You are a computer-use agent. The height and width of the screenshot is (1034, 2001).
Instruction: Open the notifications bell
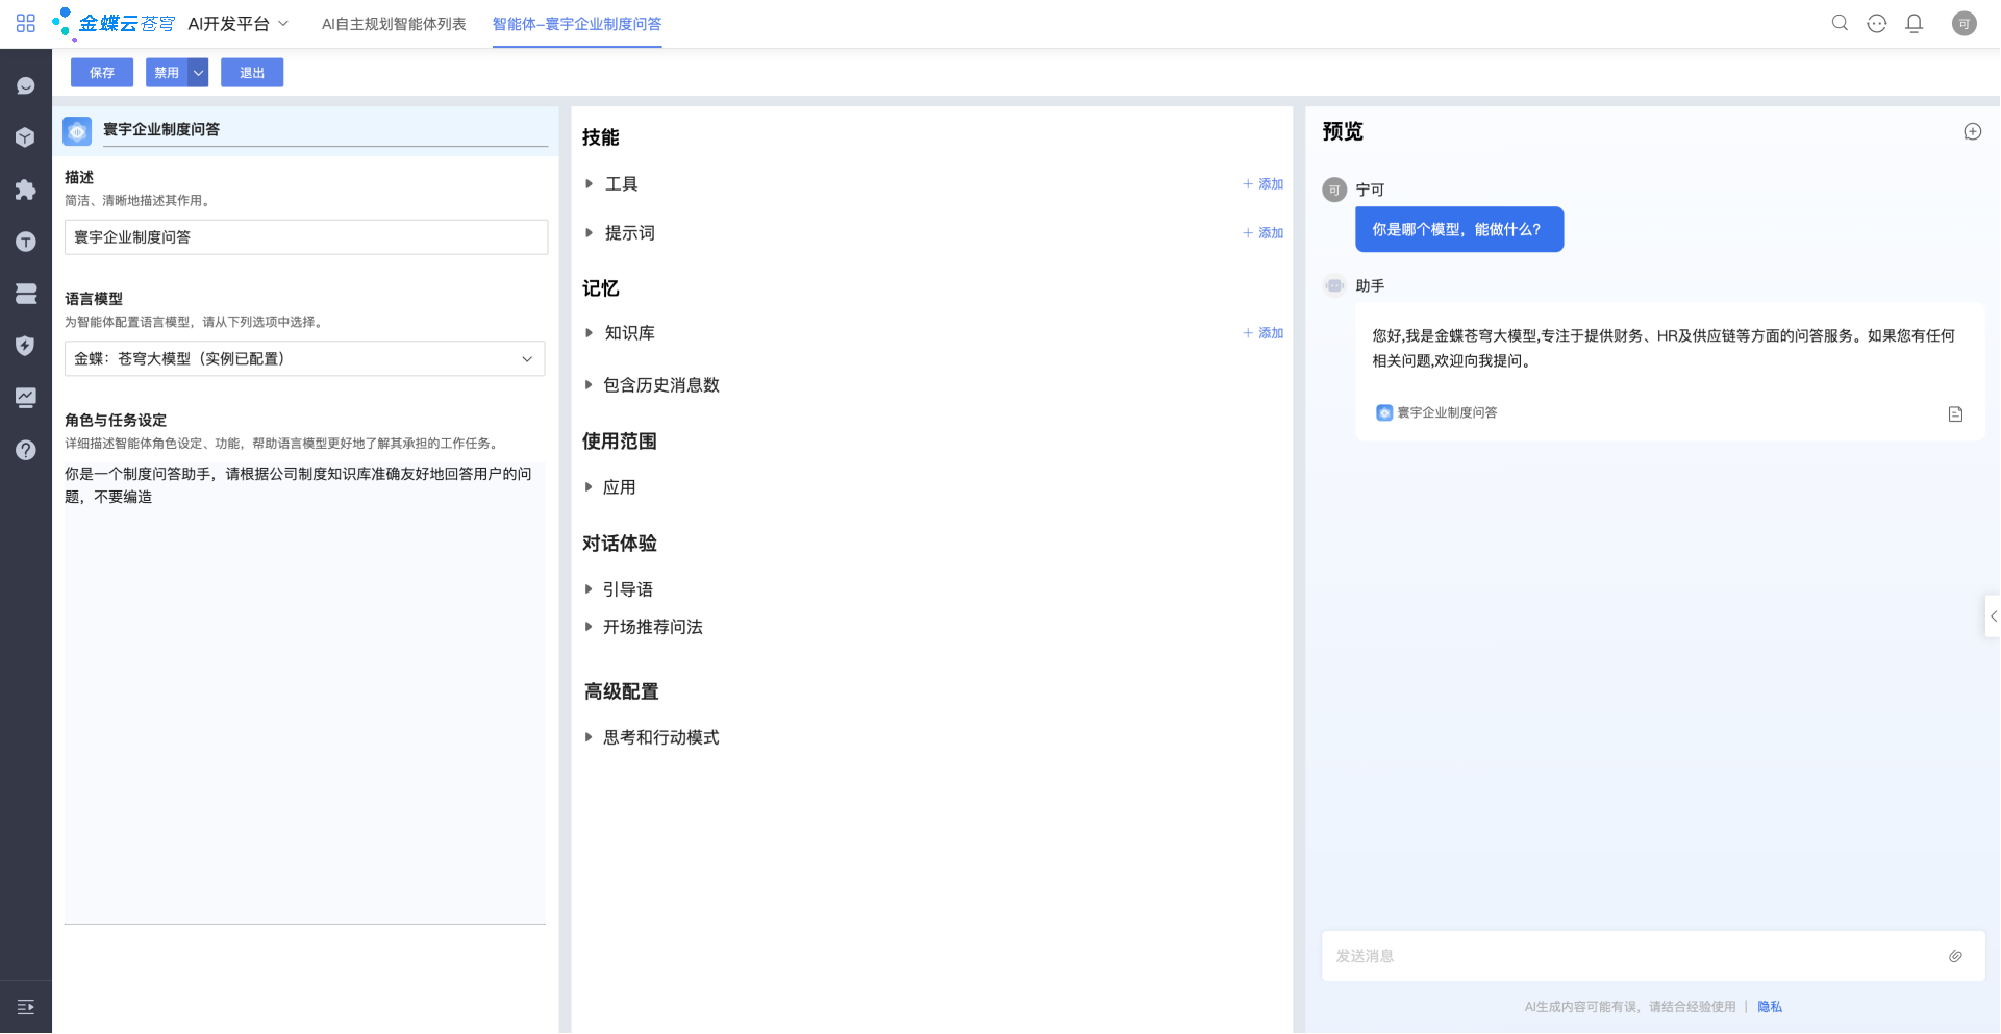1914,23
